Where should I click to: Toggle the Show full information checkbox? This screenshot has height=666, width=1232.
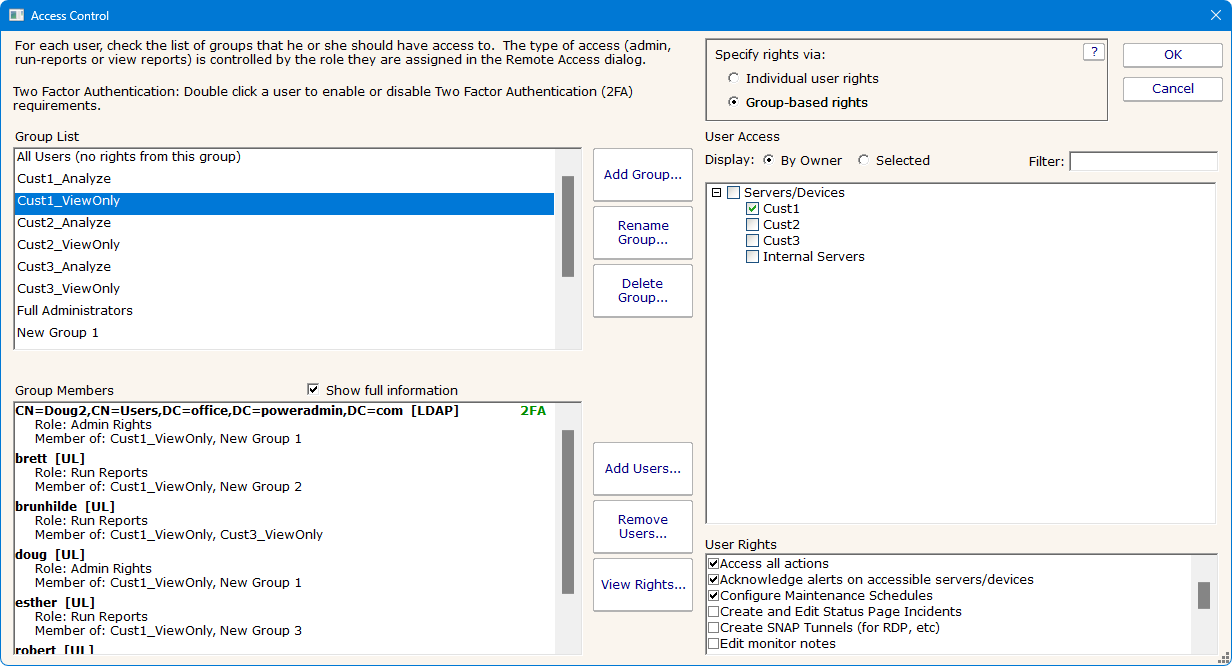[x=313, y=390]
